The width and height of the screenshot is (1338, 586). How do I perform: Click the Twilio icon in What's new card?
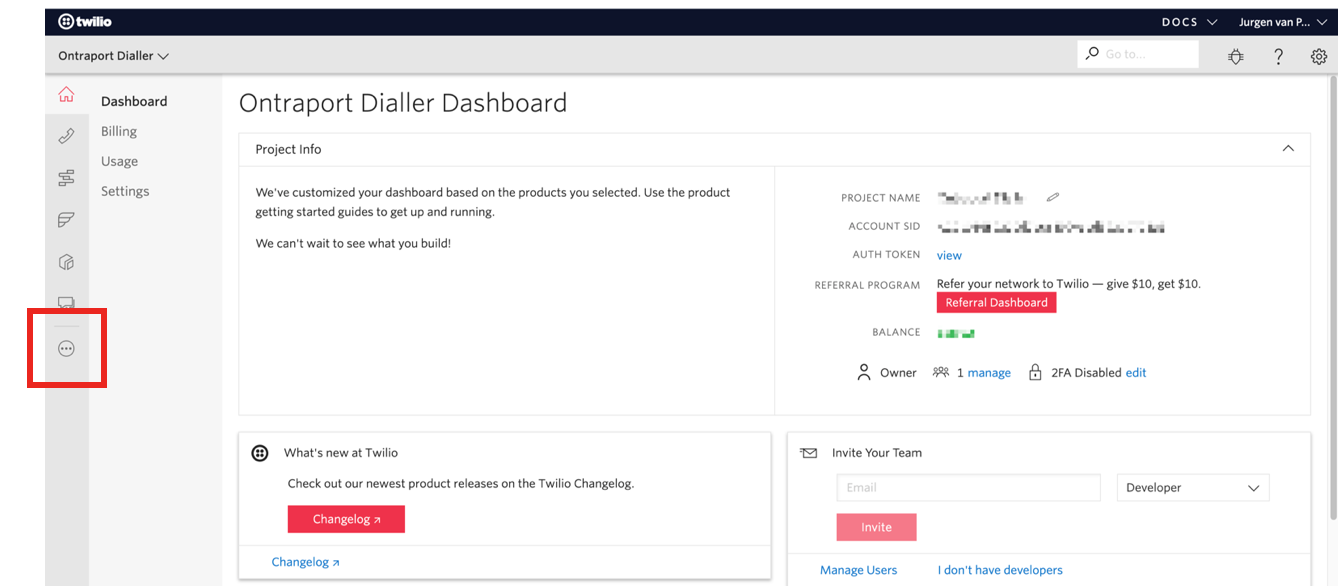point(260,453)
